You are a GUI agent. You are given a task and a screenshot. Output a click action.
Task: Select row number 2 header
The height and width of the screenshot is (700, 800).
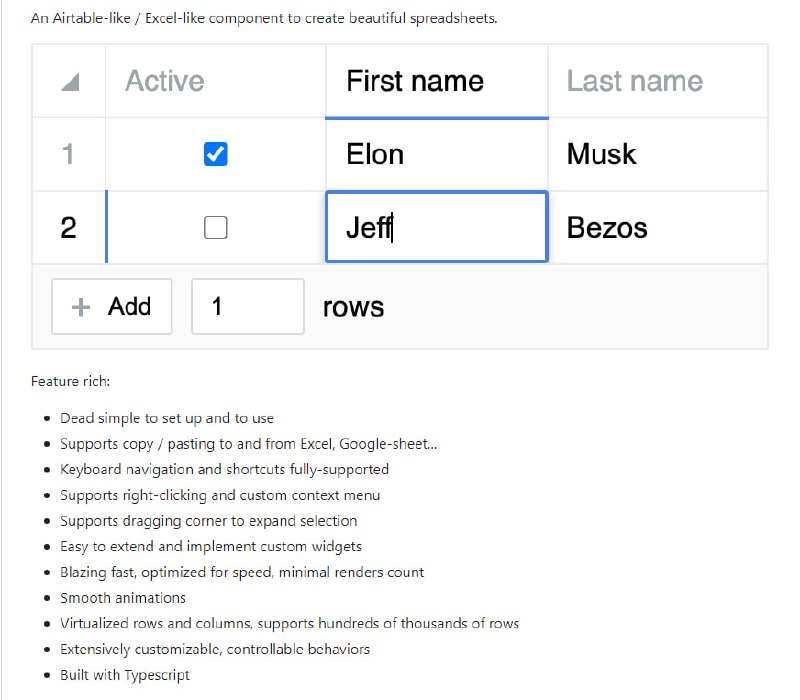[x=68, y=228]
